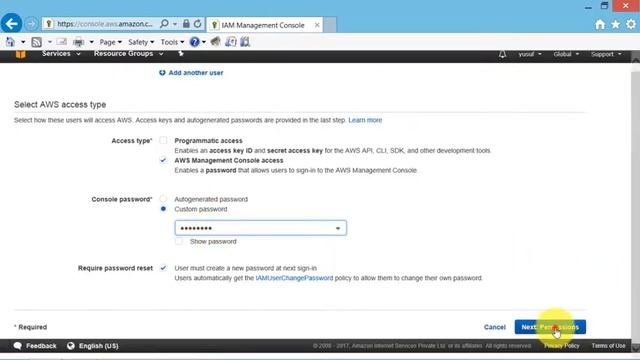Screen dimensions: 640x360
Task: Click the blue Help question mark icon
Action: coord(195,42)
